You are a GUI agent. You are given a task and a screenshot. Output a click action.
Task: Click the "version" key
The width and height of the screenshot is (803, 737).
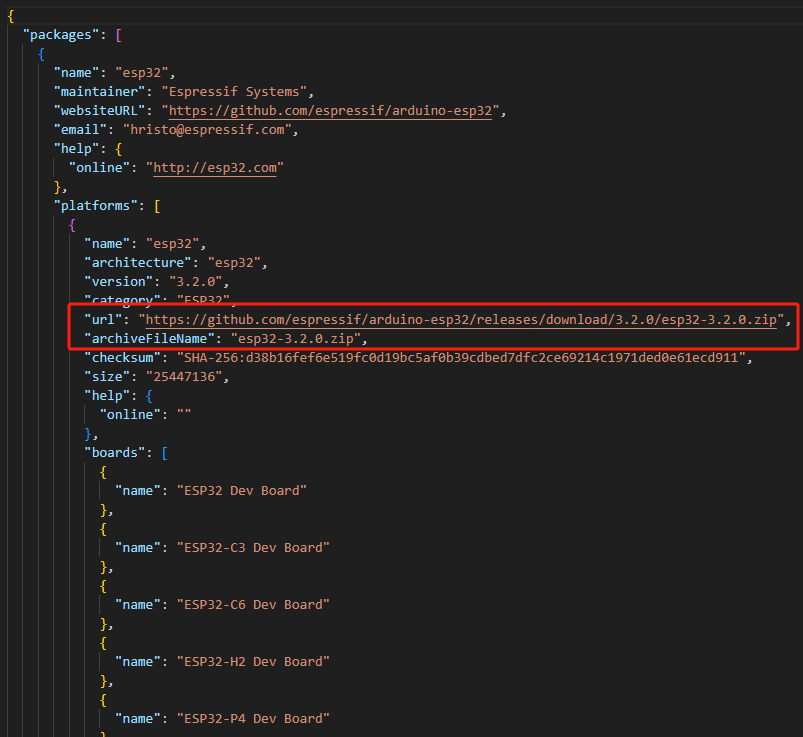(119, 282)
